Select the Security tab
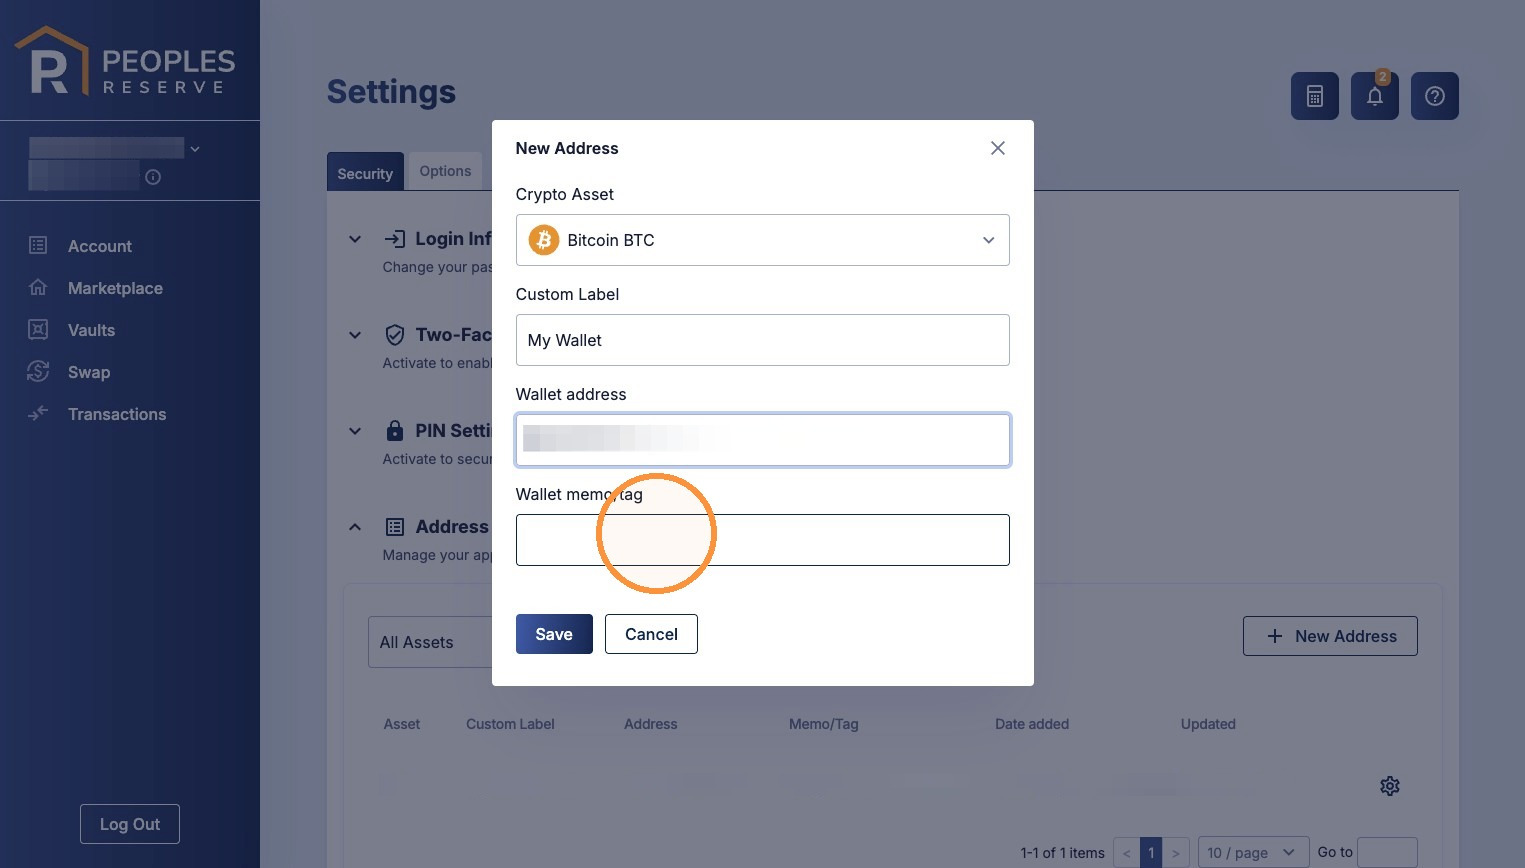This screenshot has width=1525, height=868. tap(365, 172)
